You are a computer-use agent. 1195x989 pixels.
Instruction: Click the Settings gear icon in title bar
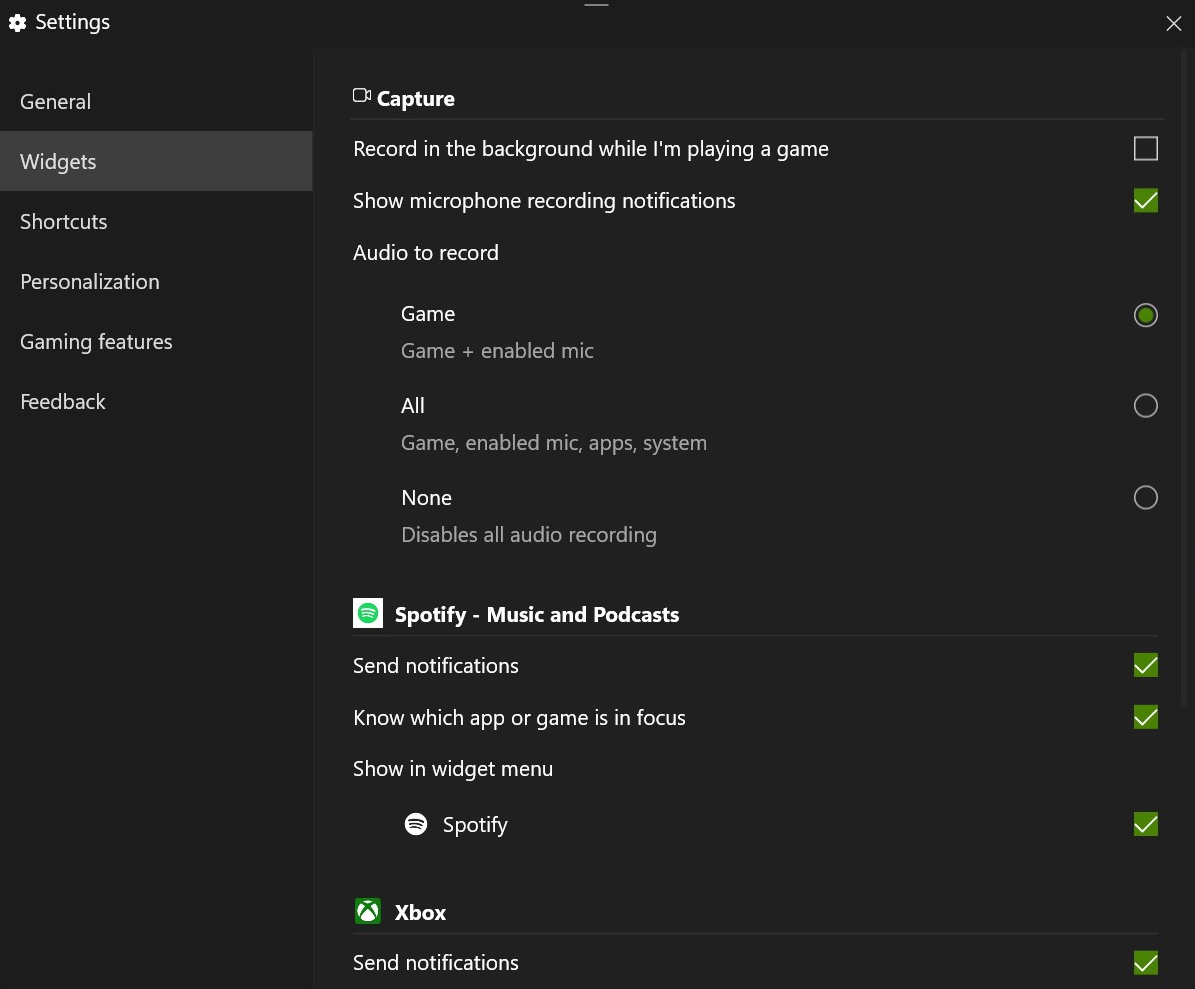pos(18,23)
